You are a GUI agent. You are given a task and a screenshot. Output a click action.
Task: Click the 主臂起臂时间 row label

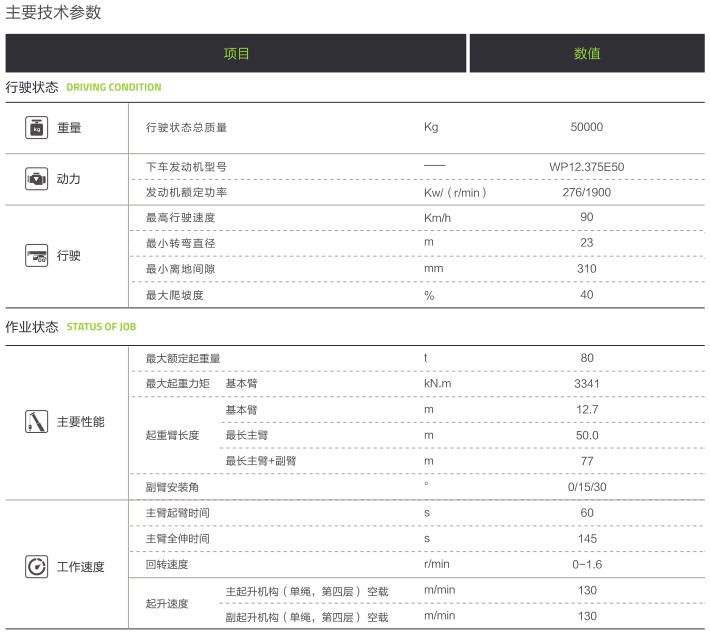click(178, 513)
